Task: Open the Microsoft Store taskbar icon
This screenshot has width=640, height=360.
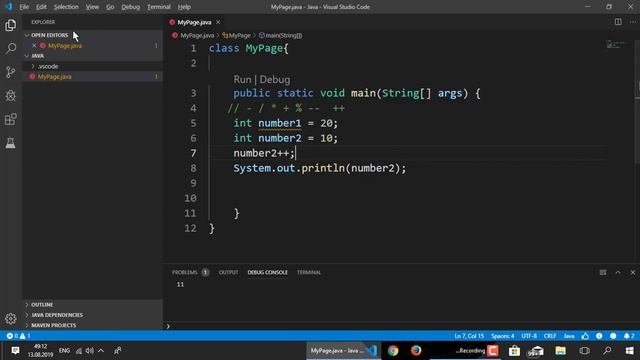Action: pyautogui.click(x=514, y=351)
